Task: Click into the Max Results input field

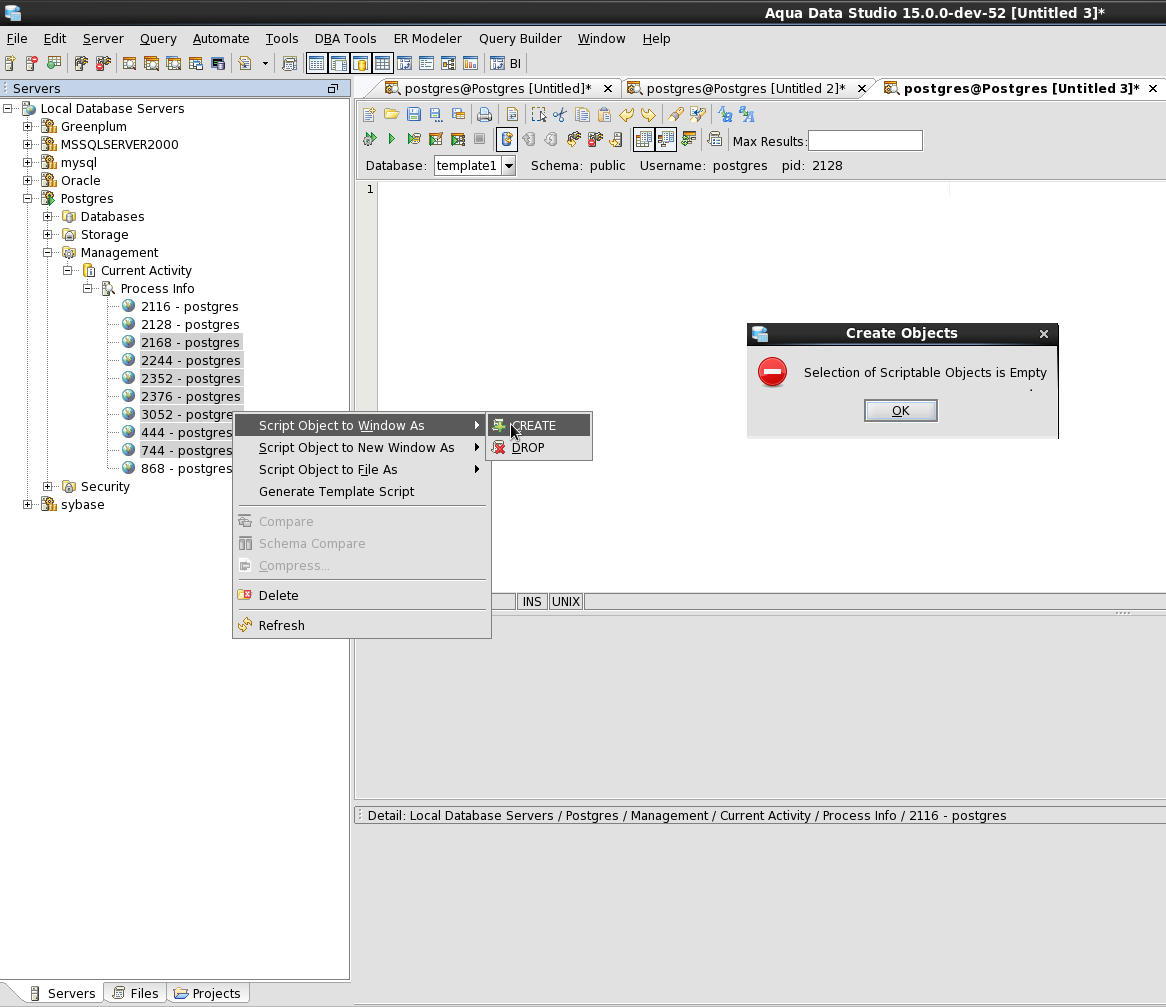Action: click(865, 141)
